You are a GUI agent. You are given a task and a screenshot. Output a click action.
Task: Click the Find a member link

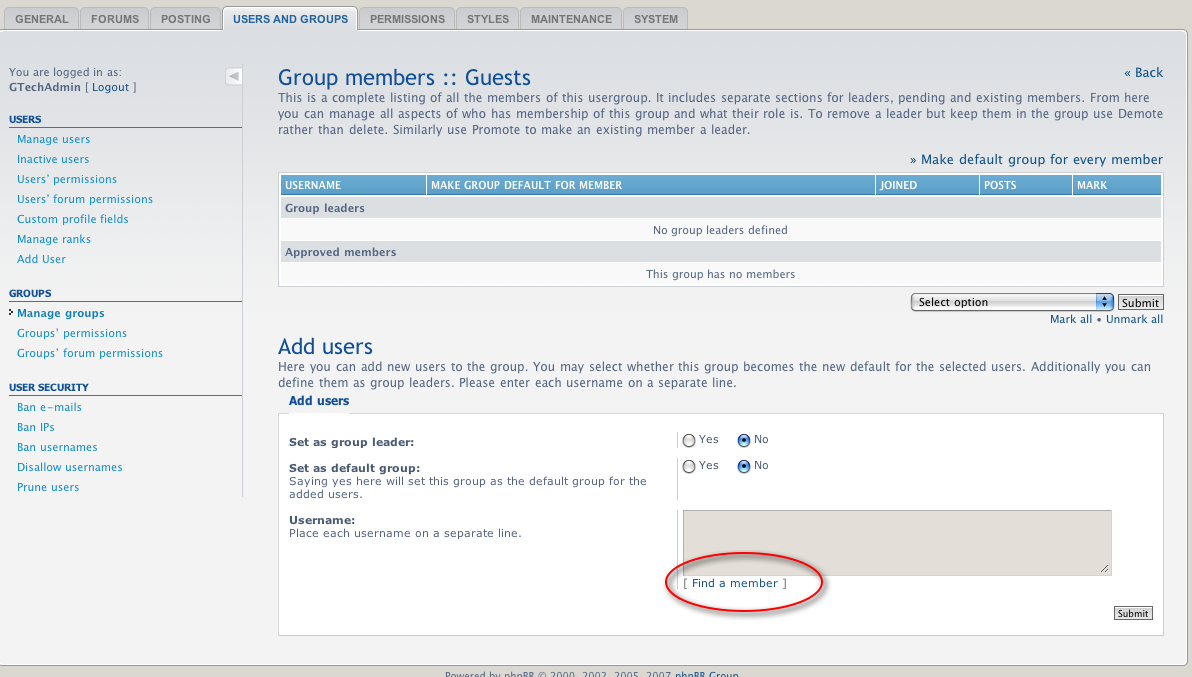tap(734, 584)
